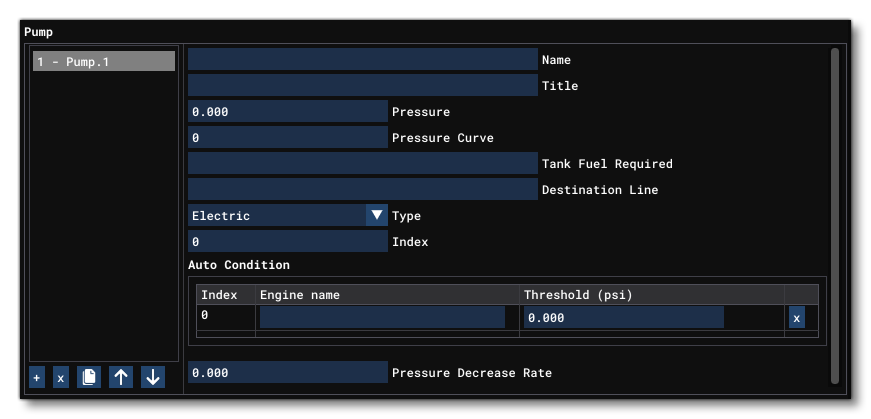Viewport: 871px width, 419px height.
Task: Select the Electric type combo box
Action: tap(277, 215)
